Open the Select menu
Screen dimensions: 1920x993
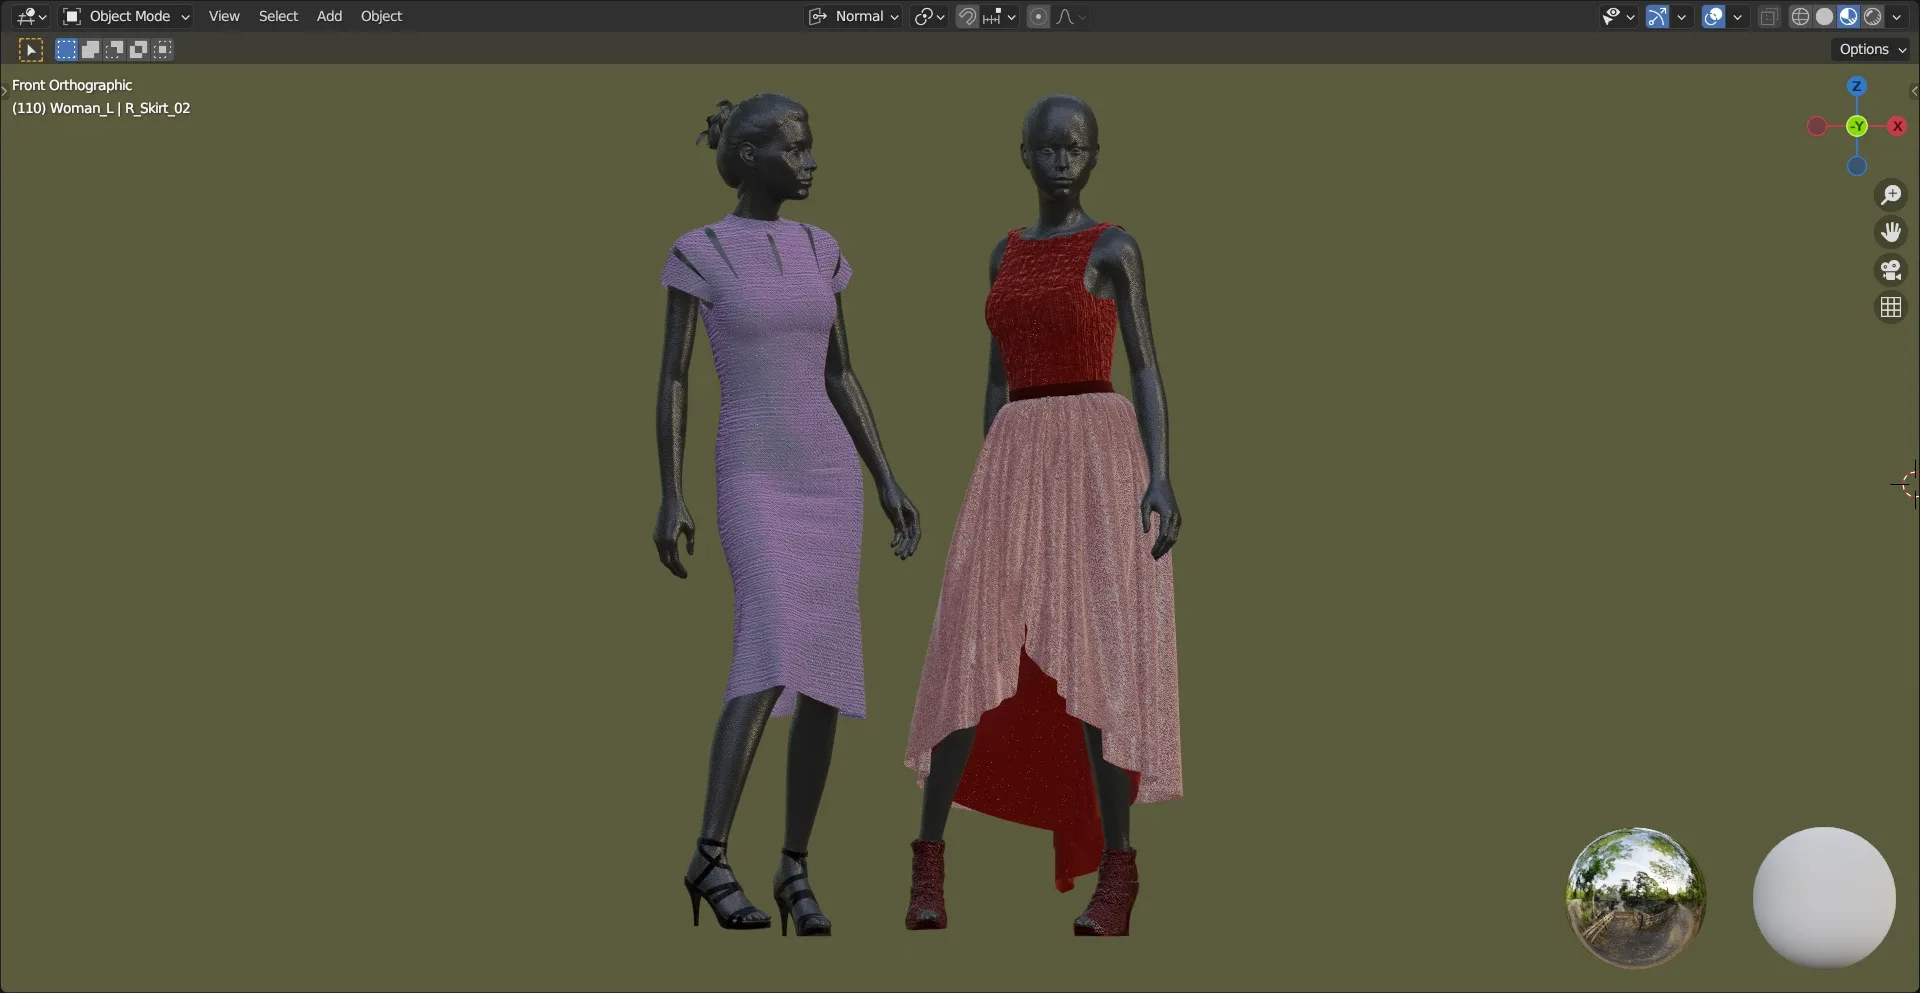[278, 16]
